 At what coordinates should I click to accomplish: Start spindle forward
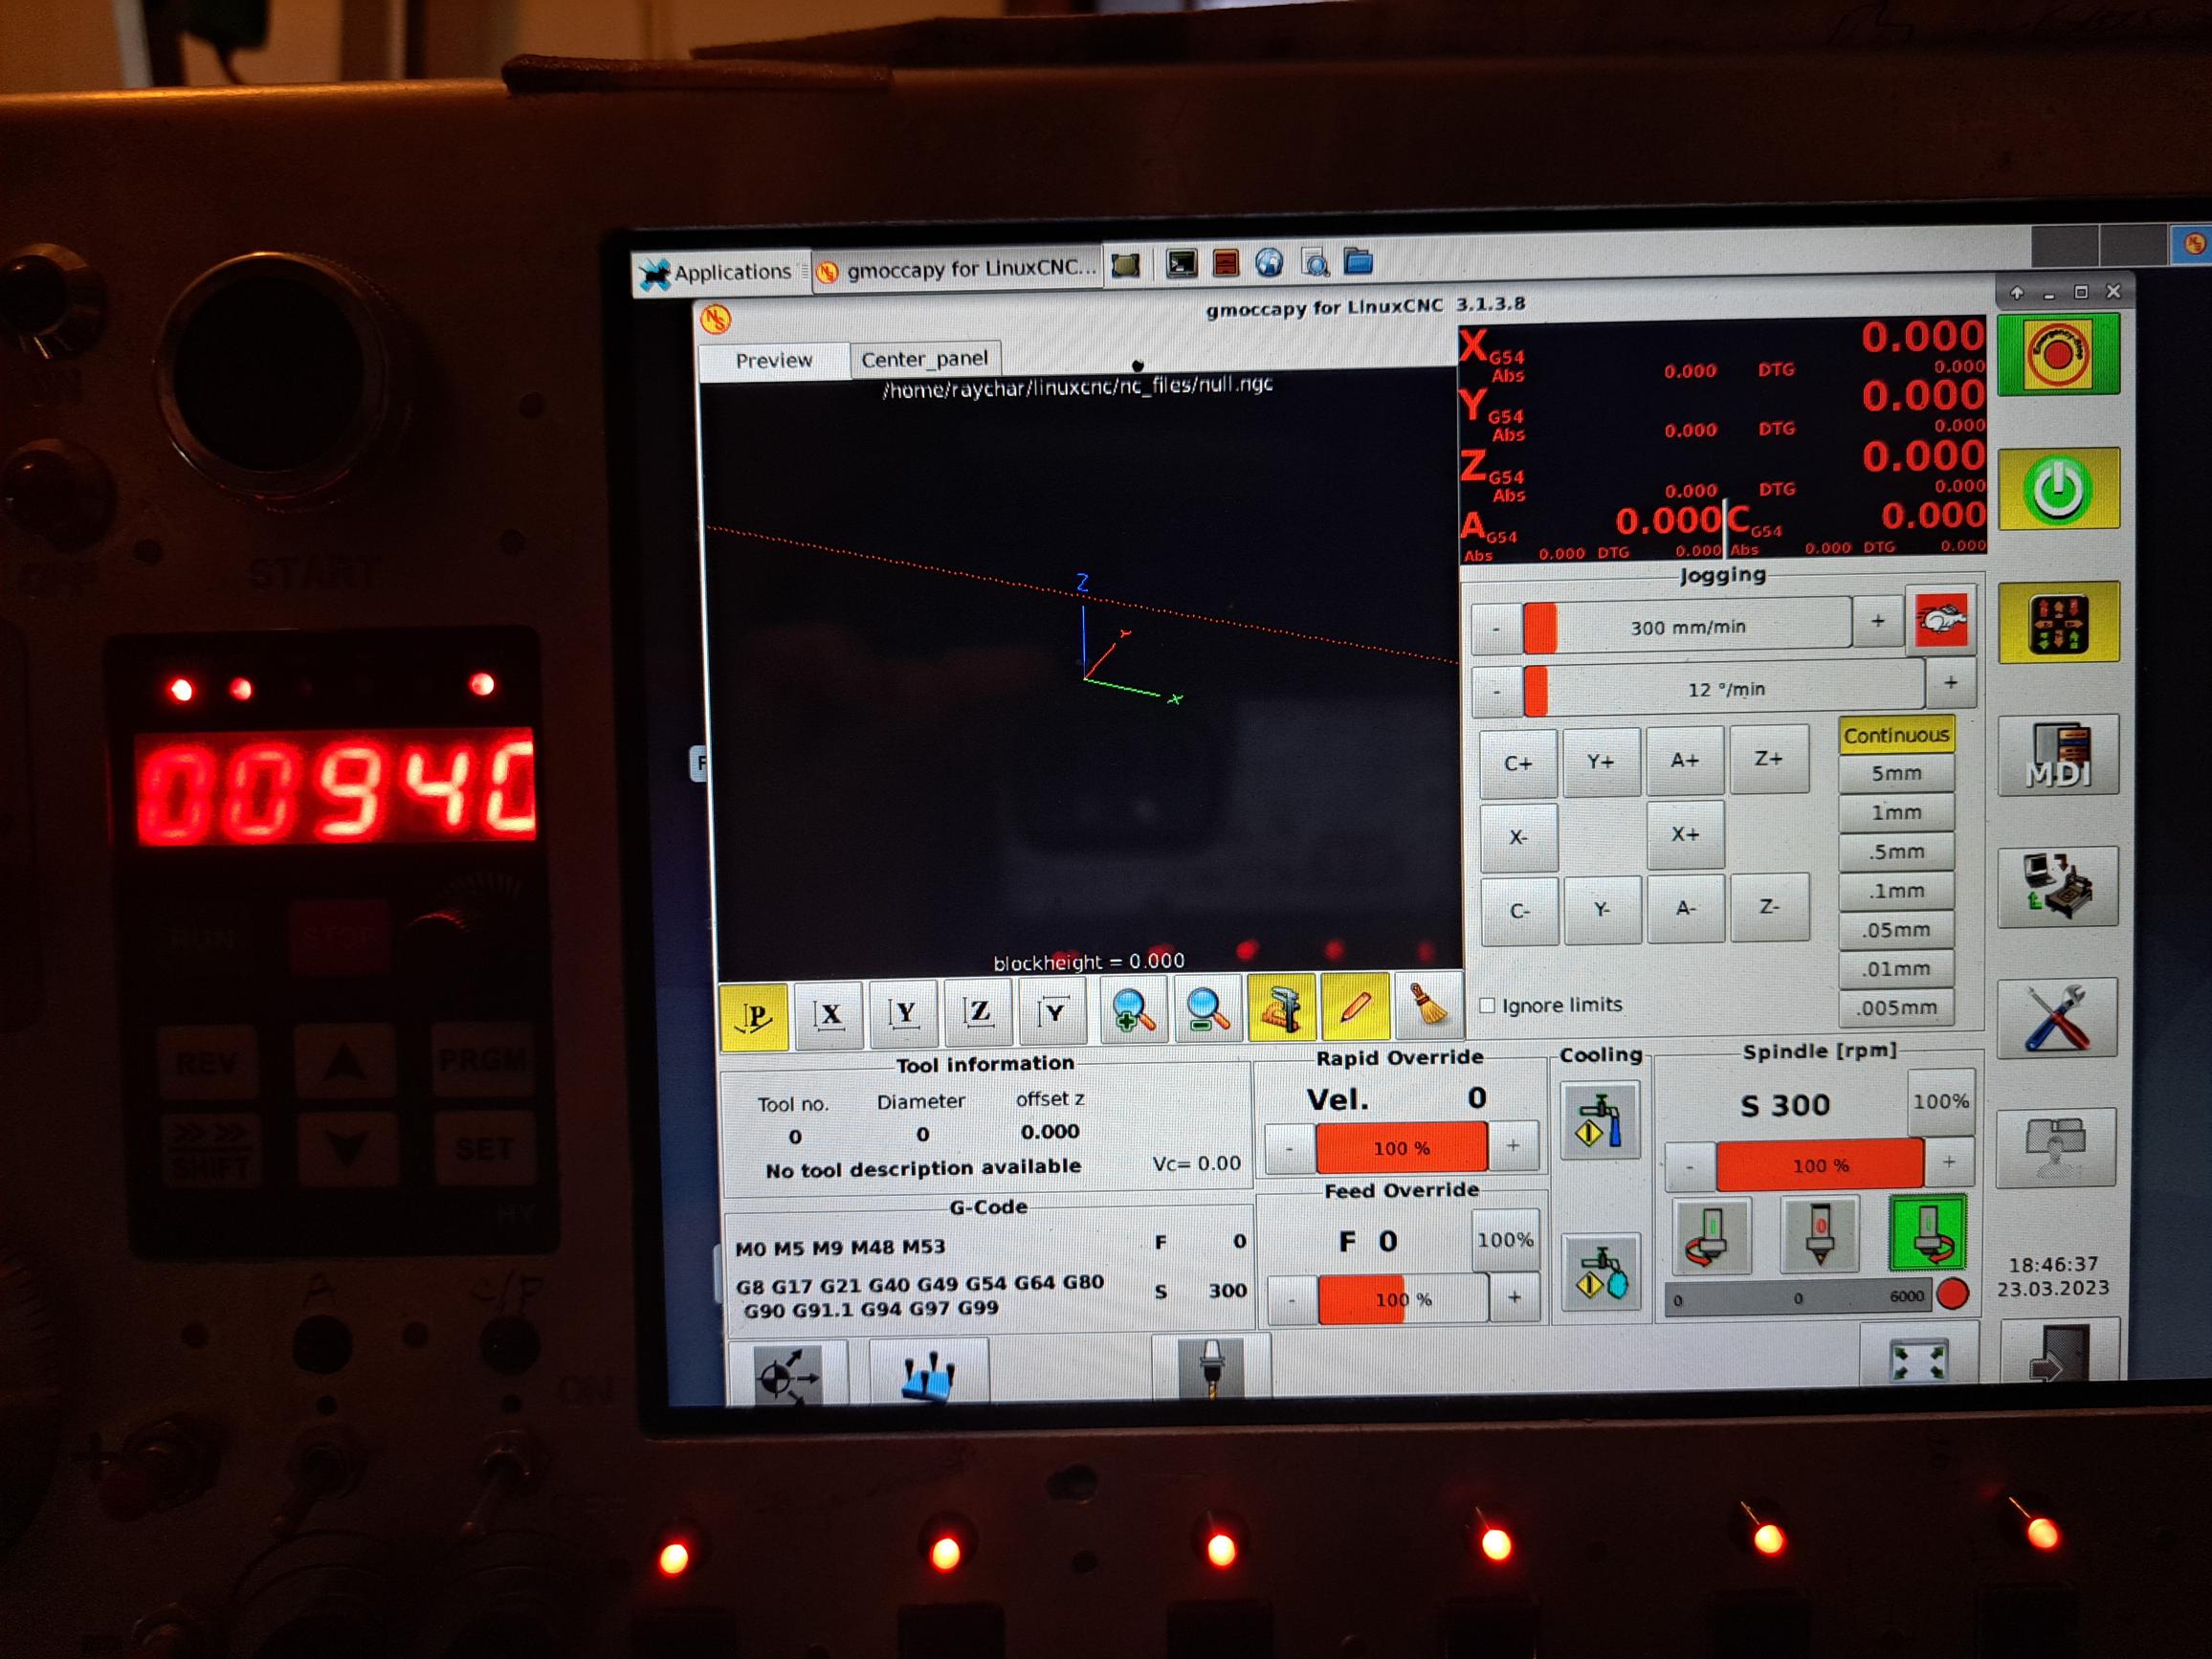[1928, 1233]
